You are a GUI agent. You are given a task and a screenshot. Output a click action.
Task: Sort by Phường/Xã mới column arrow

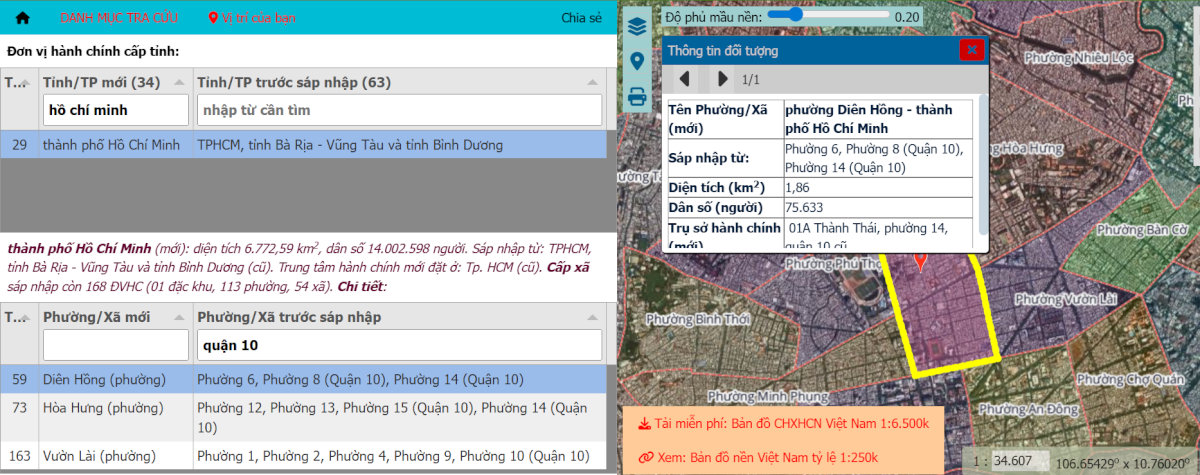[x=179, y=317]
